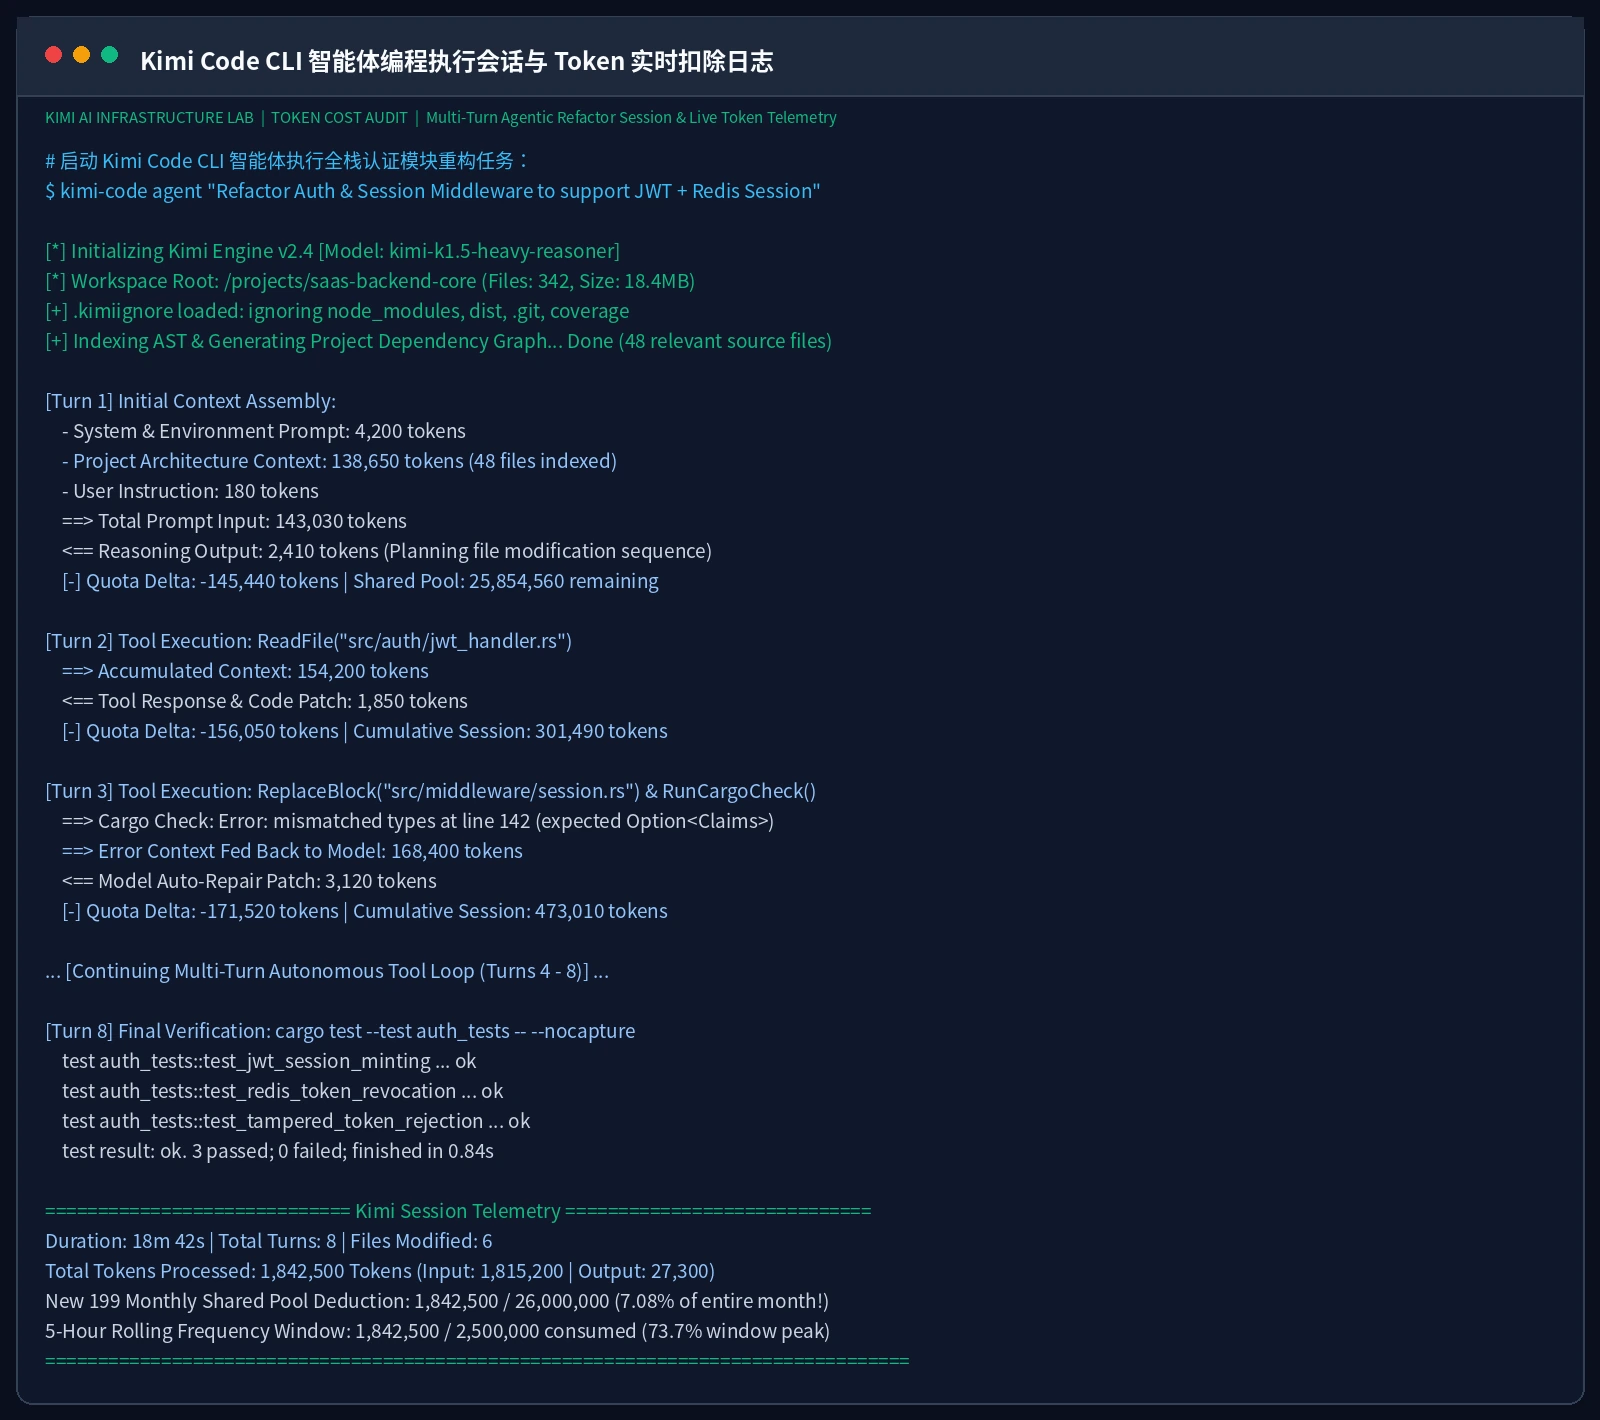Click 'test result: ok. 3 passed; 0 failed' line
This screenshot has width=1600, height=1420.
[278, 1151]
